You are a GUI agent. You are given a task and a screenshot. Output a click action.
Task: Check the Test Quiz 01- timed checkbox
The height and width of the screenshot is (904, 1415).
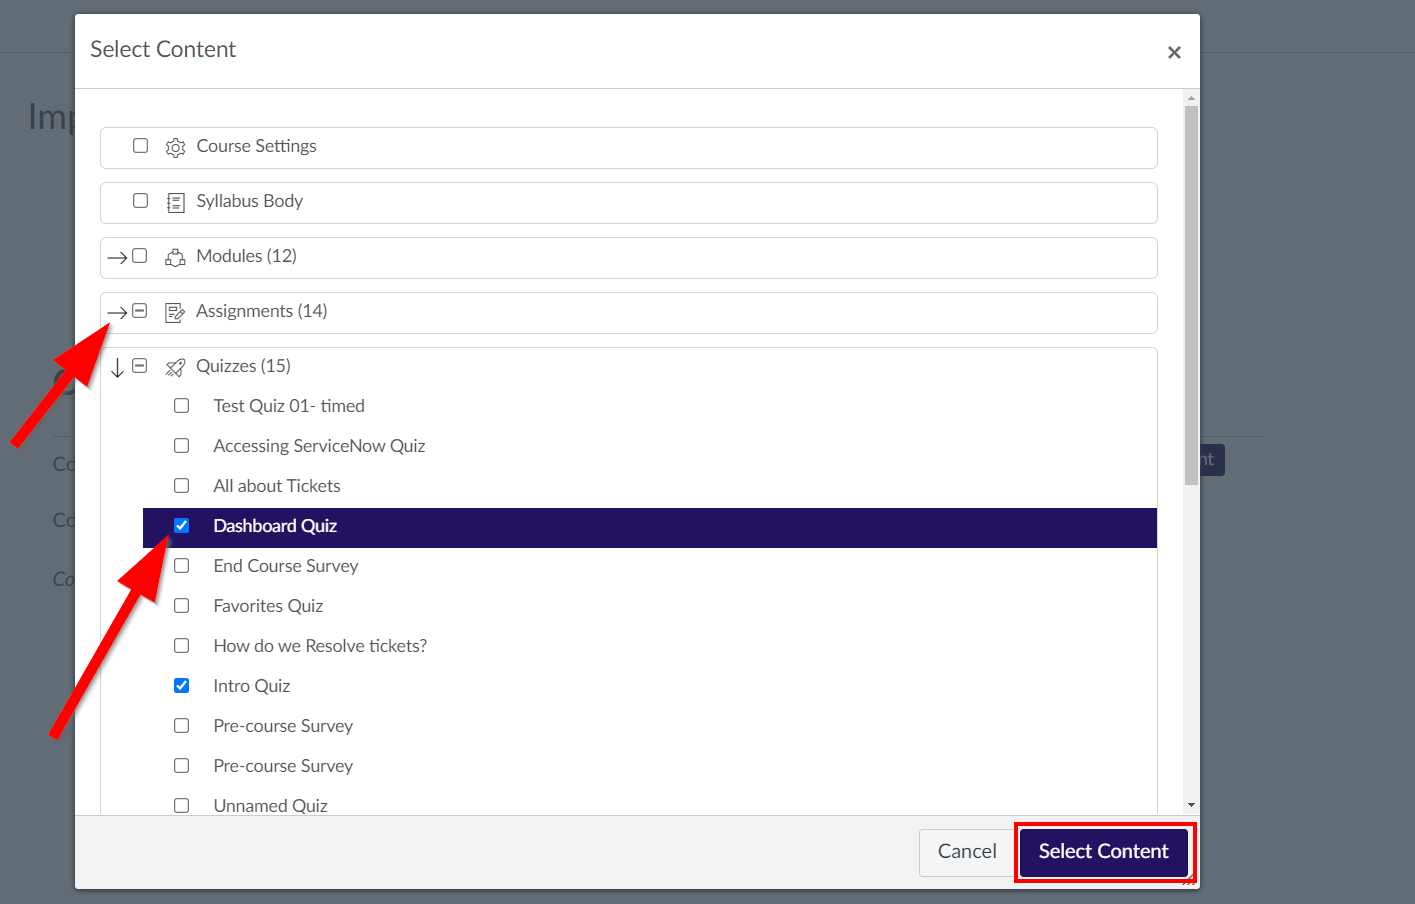coord(181,406)
